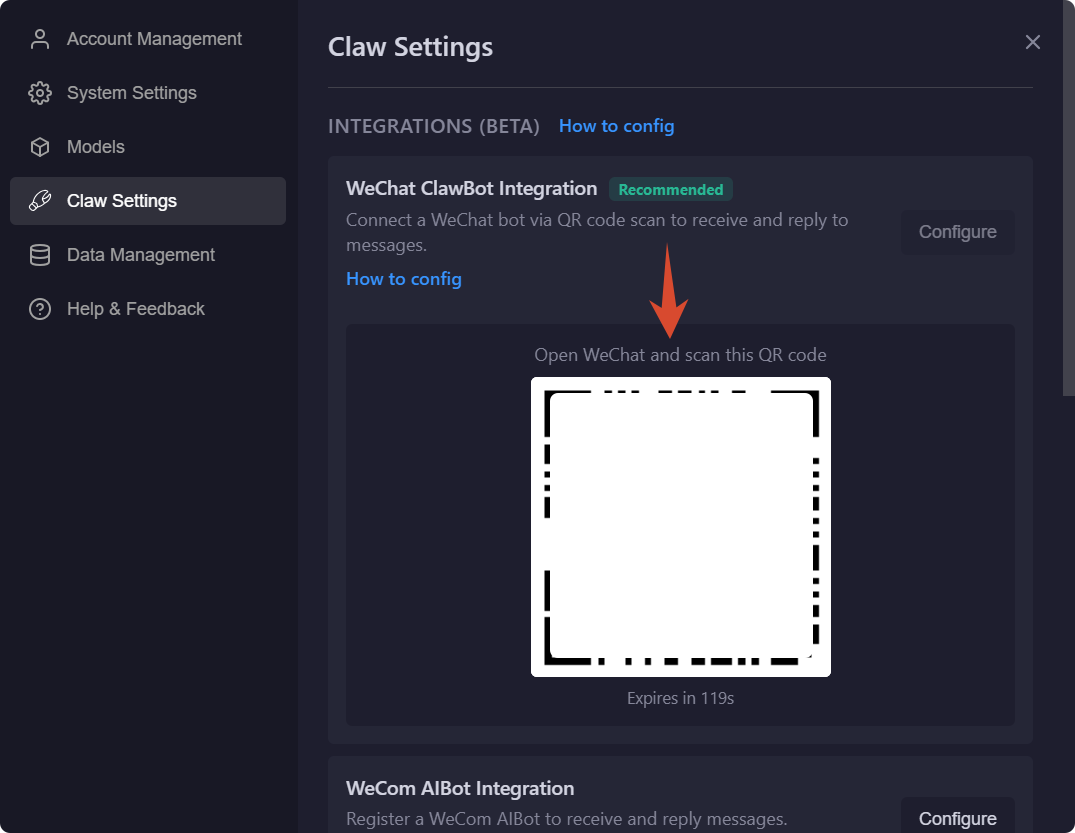The height and width of the screenshot is (833, 1075).
Task: Click Configure for WeChat ClawBot Integration
Action: click(957, 232)
